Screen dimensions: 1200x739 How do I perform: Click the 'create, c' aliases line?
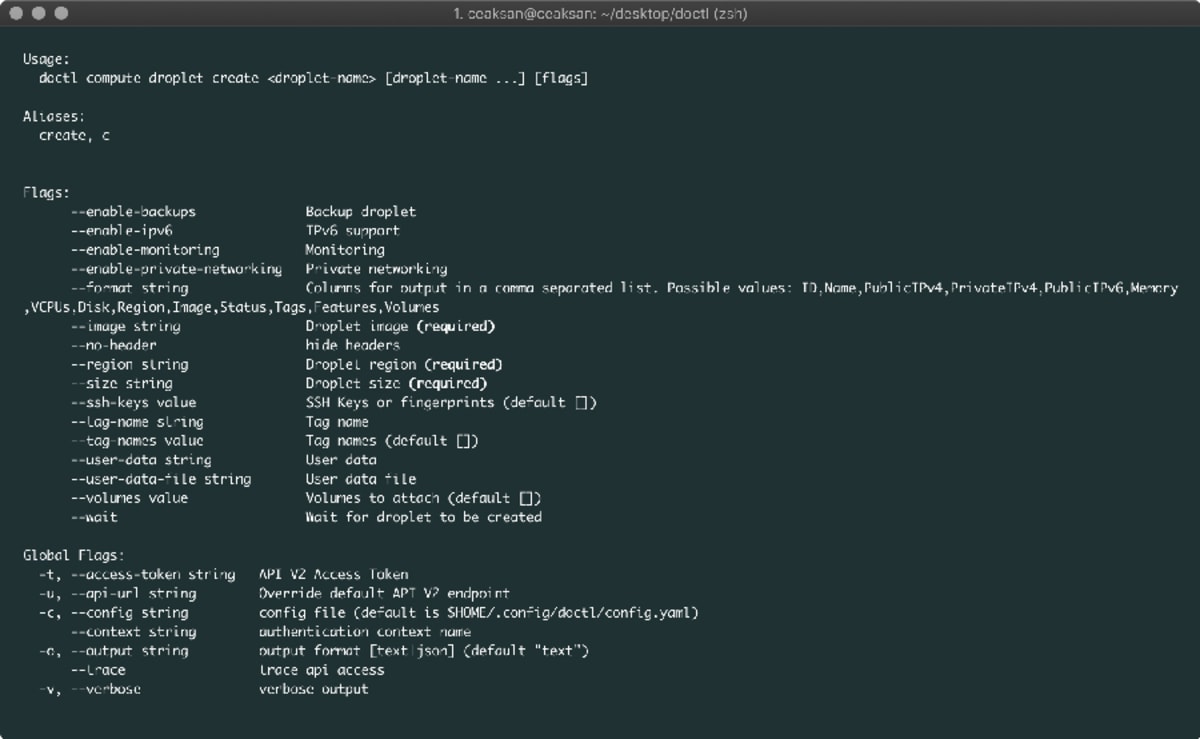click(x=74, y=135)
